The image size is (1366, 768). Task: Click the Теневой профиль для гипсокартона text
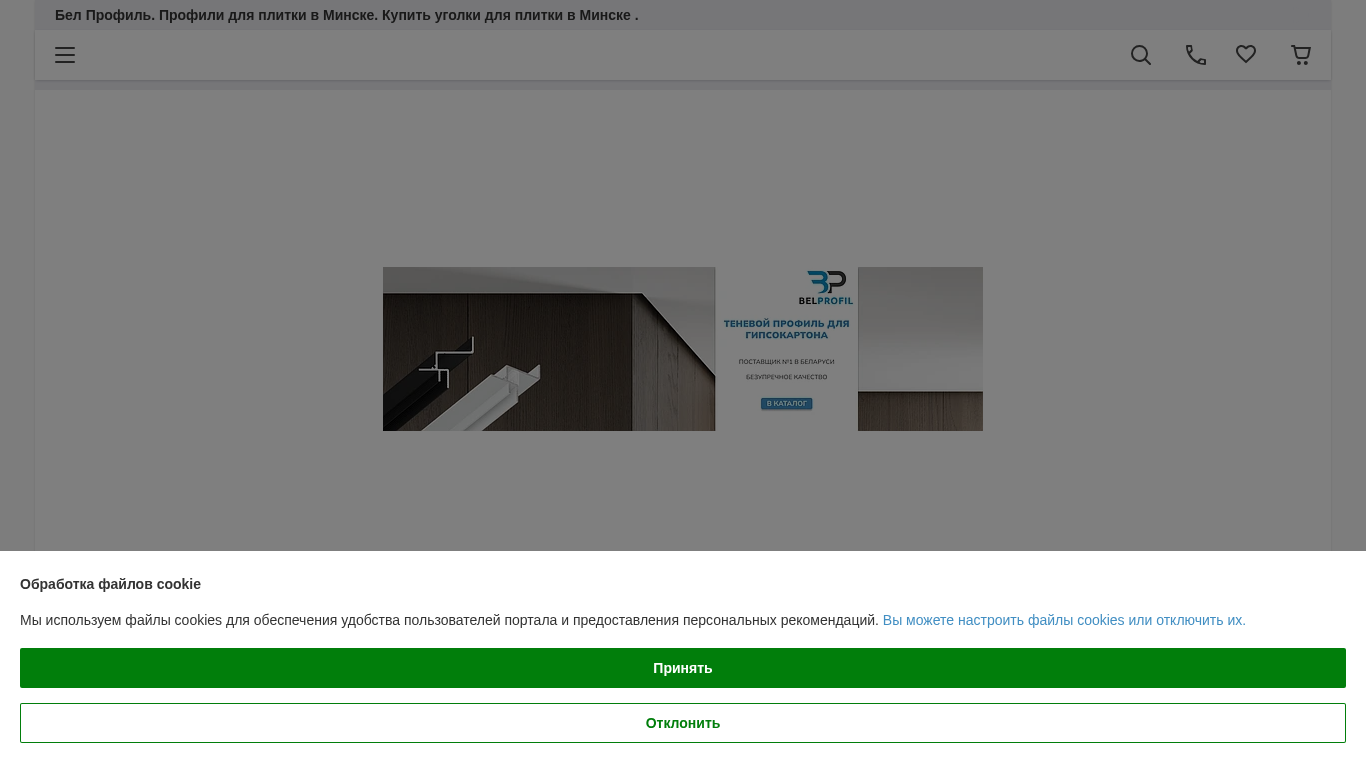787,329
